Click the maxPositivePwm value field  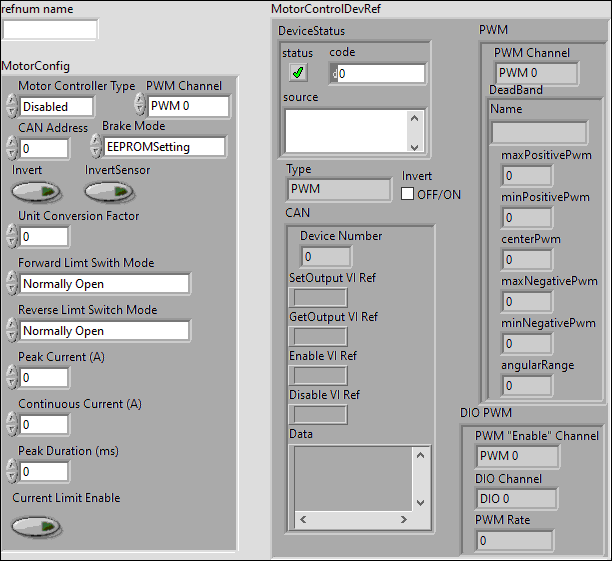pyautogui.click(x=527, y=176)
